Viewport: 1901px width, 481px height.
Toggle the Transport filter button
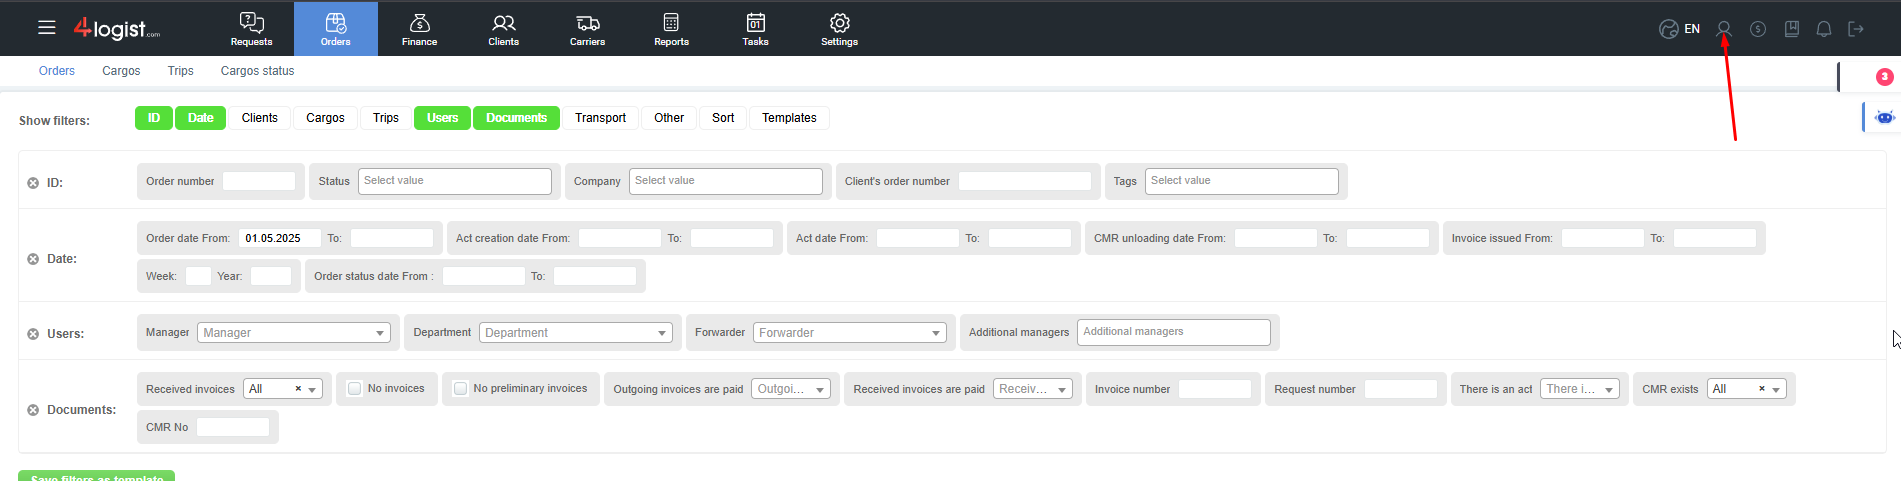pyautogui.click(x=600, y=118)
